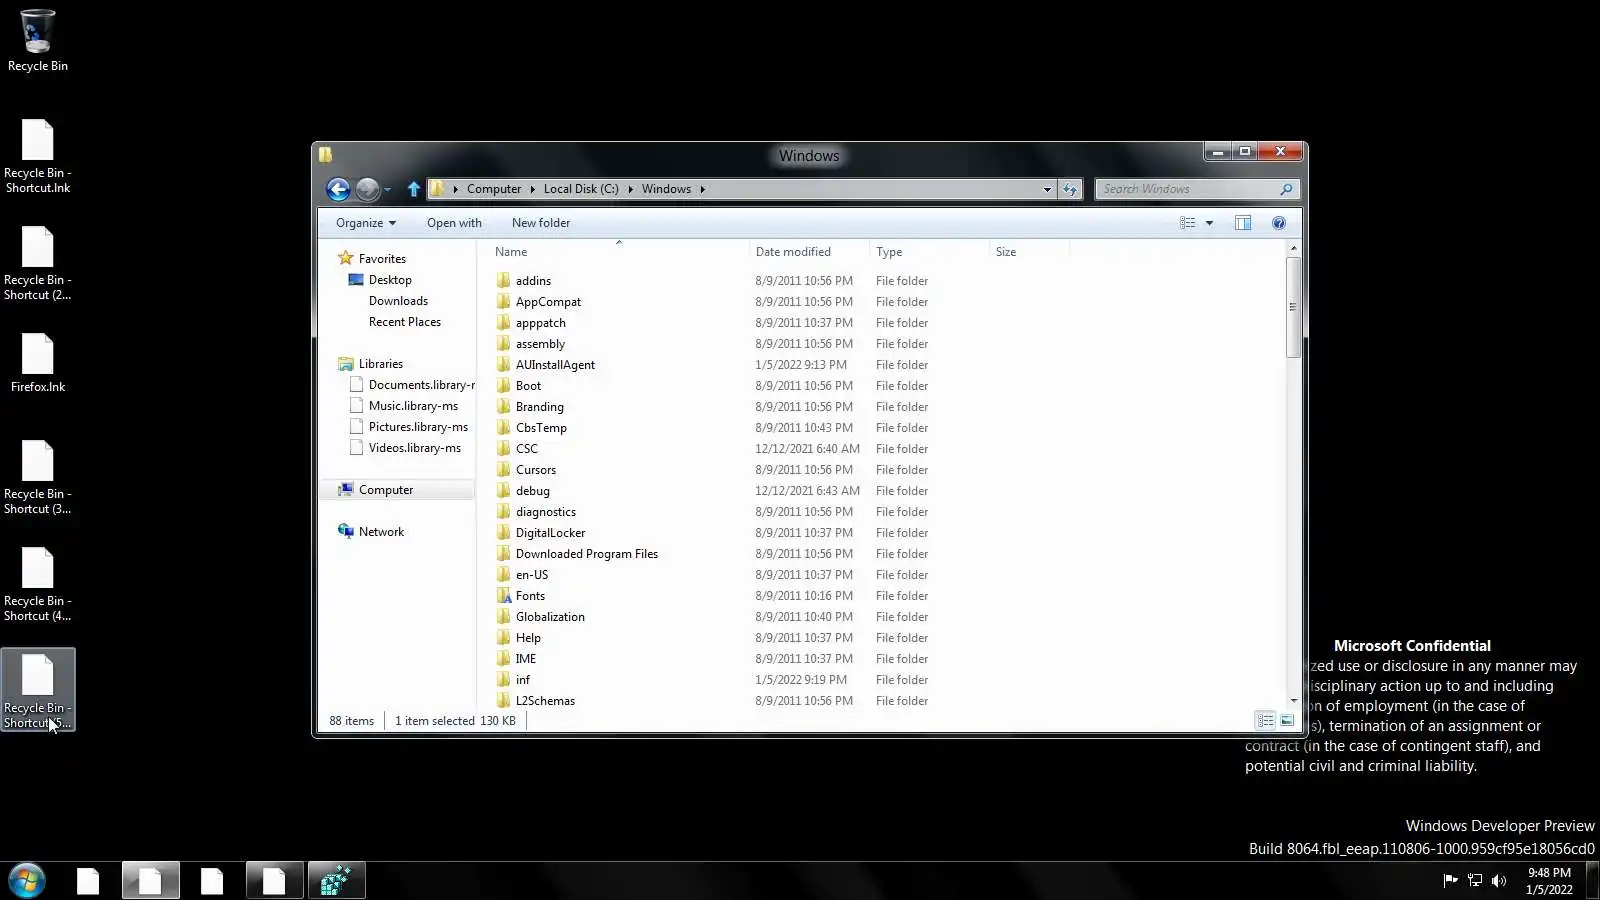Click the Desktop icon in Favorites
Viewport: 1600px width, 900px height.
(356, 280)
